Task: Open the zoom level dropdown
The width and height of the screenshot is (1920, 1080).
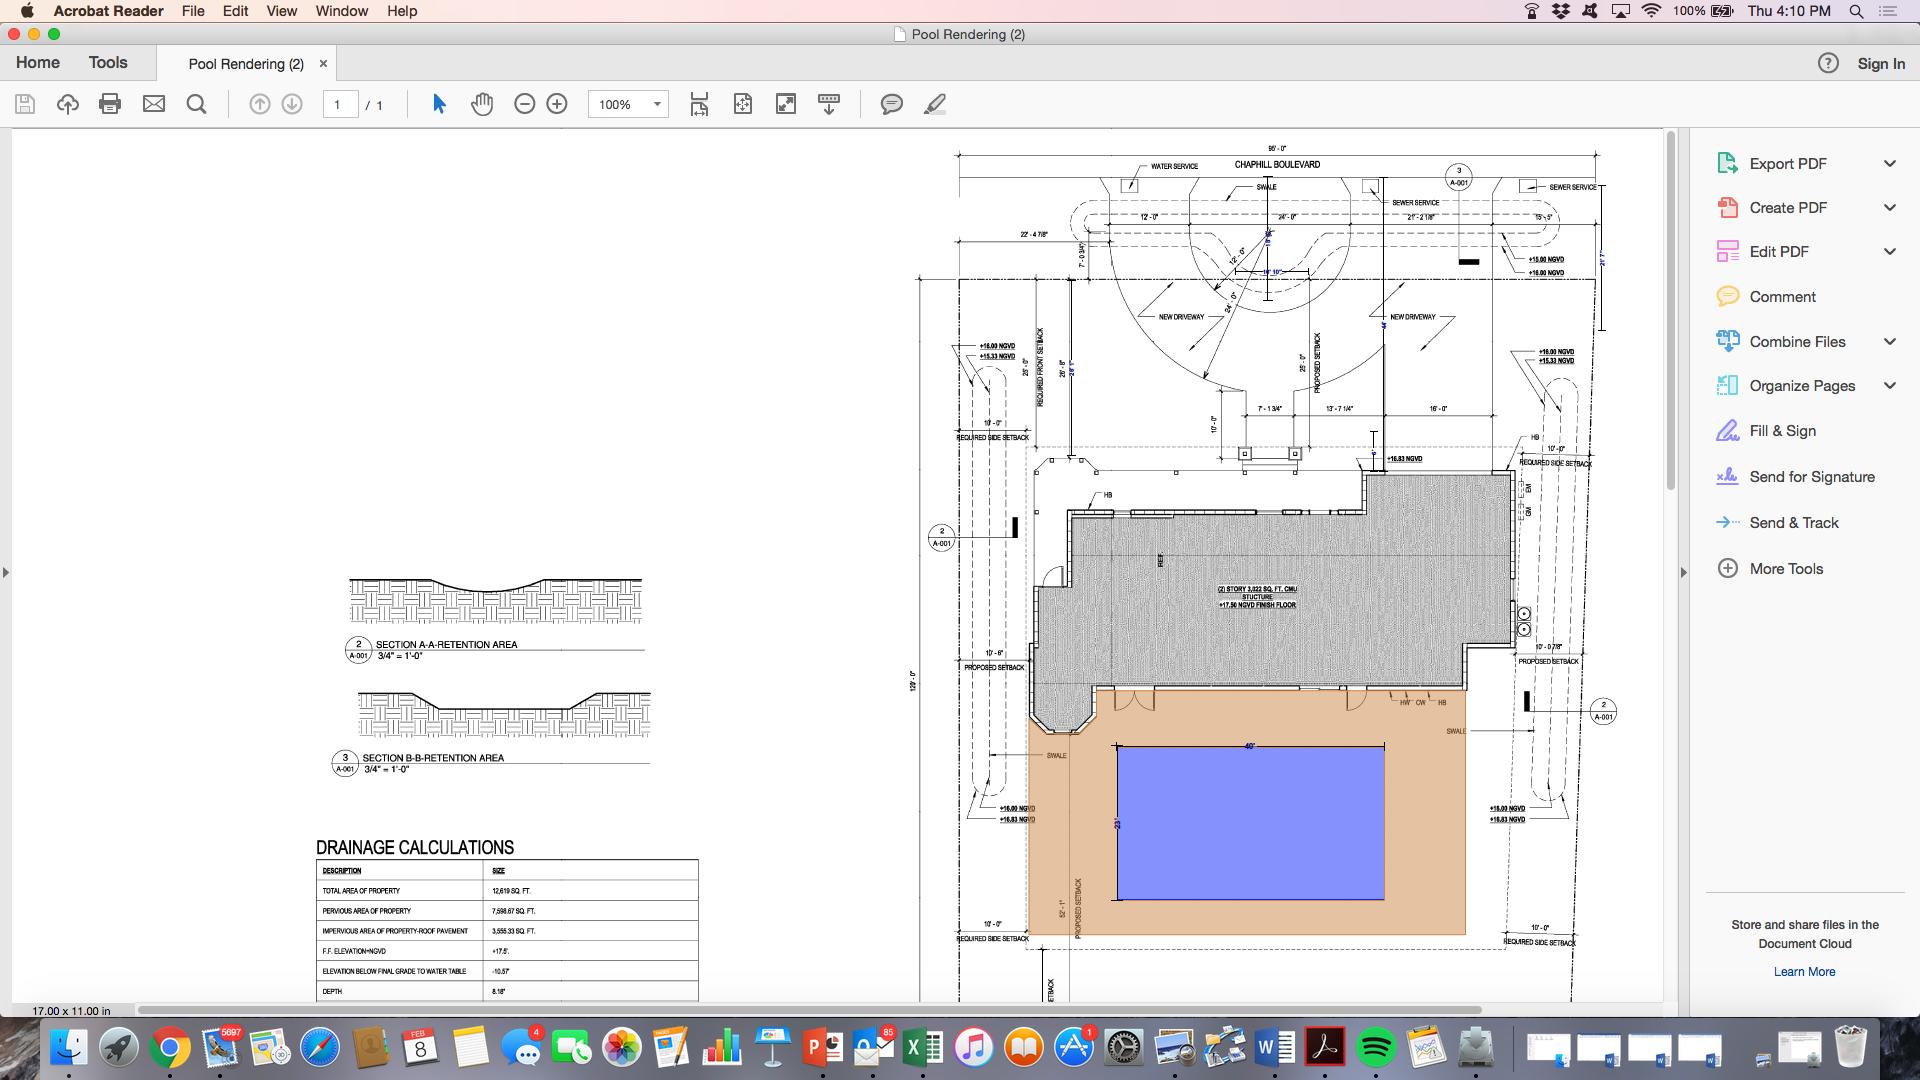Action: click(655, 103)
